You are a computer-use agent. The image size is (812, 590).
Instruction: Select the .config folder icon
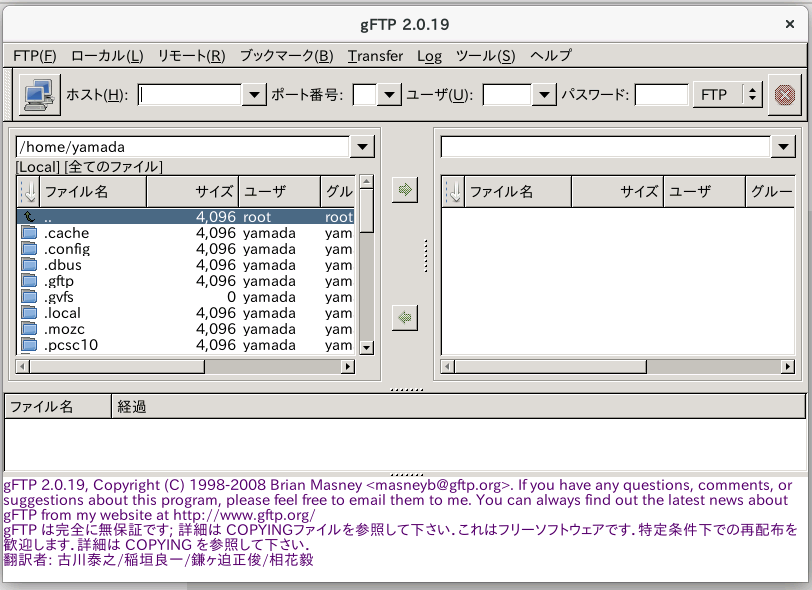click(29, 249)
